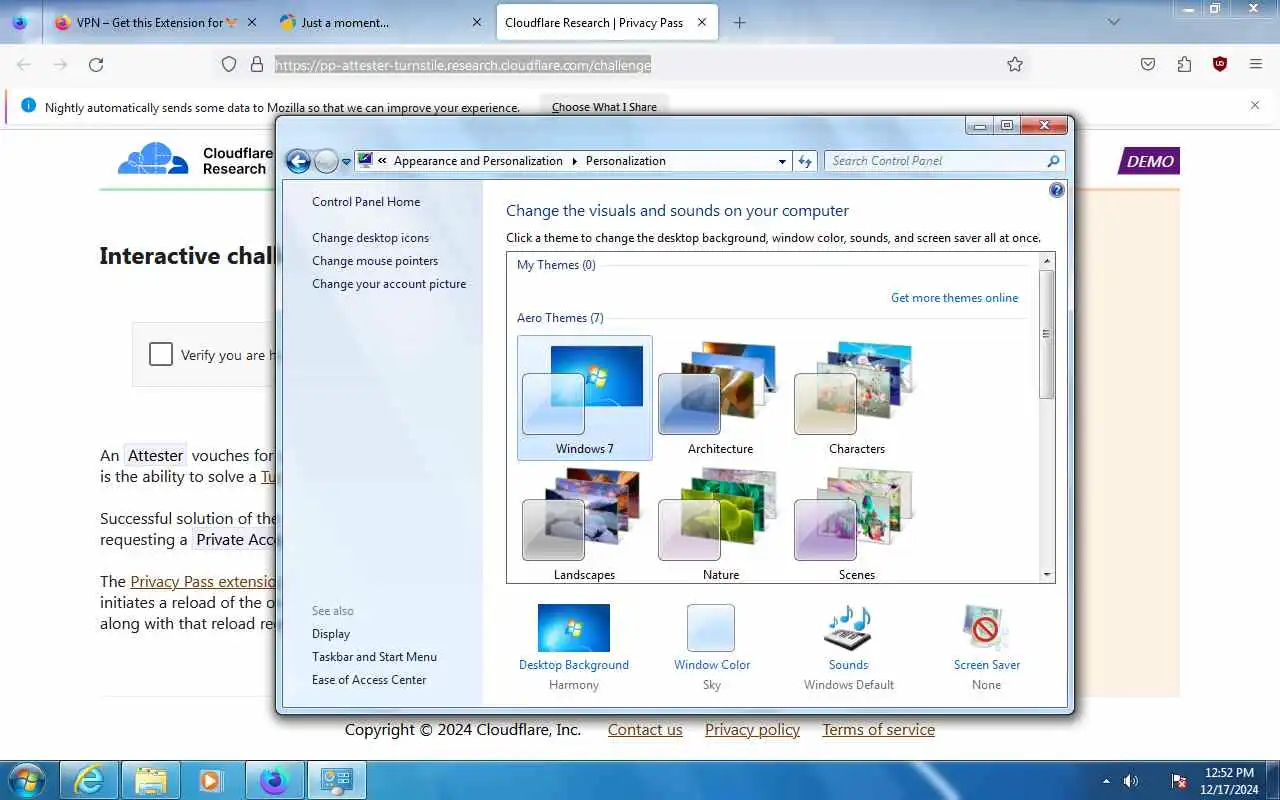1280x800 pixels.
Task: Open the Pocket save icon
Action: pyautogui.click(x=1148, y=64)
